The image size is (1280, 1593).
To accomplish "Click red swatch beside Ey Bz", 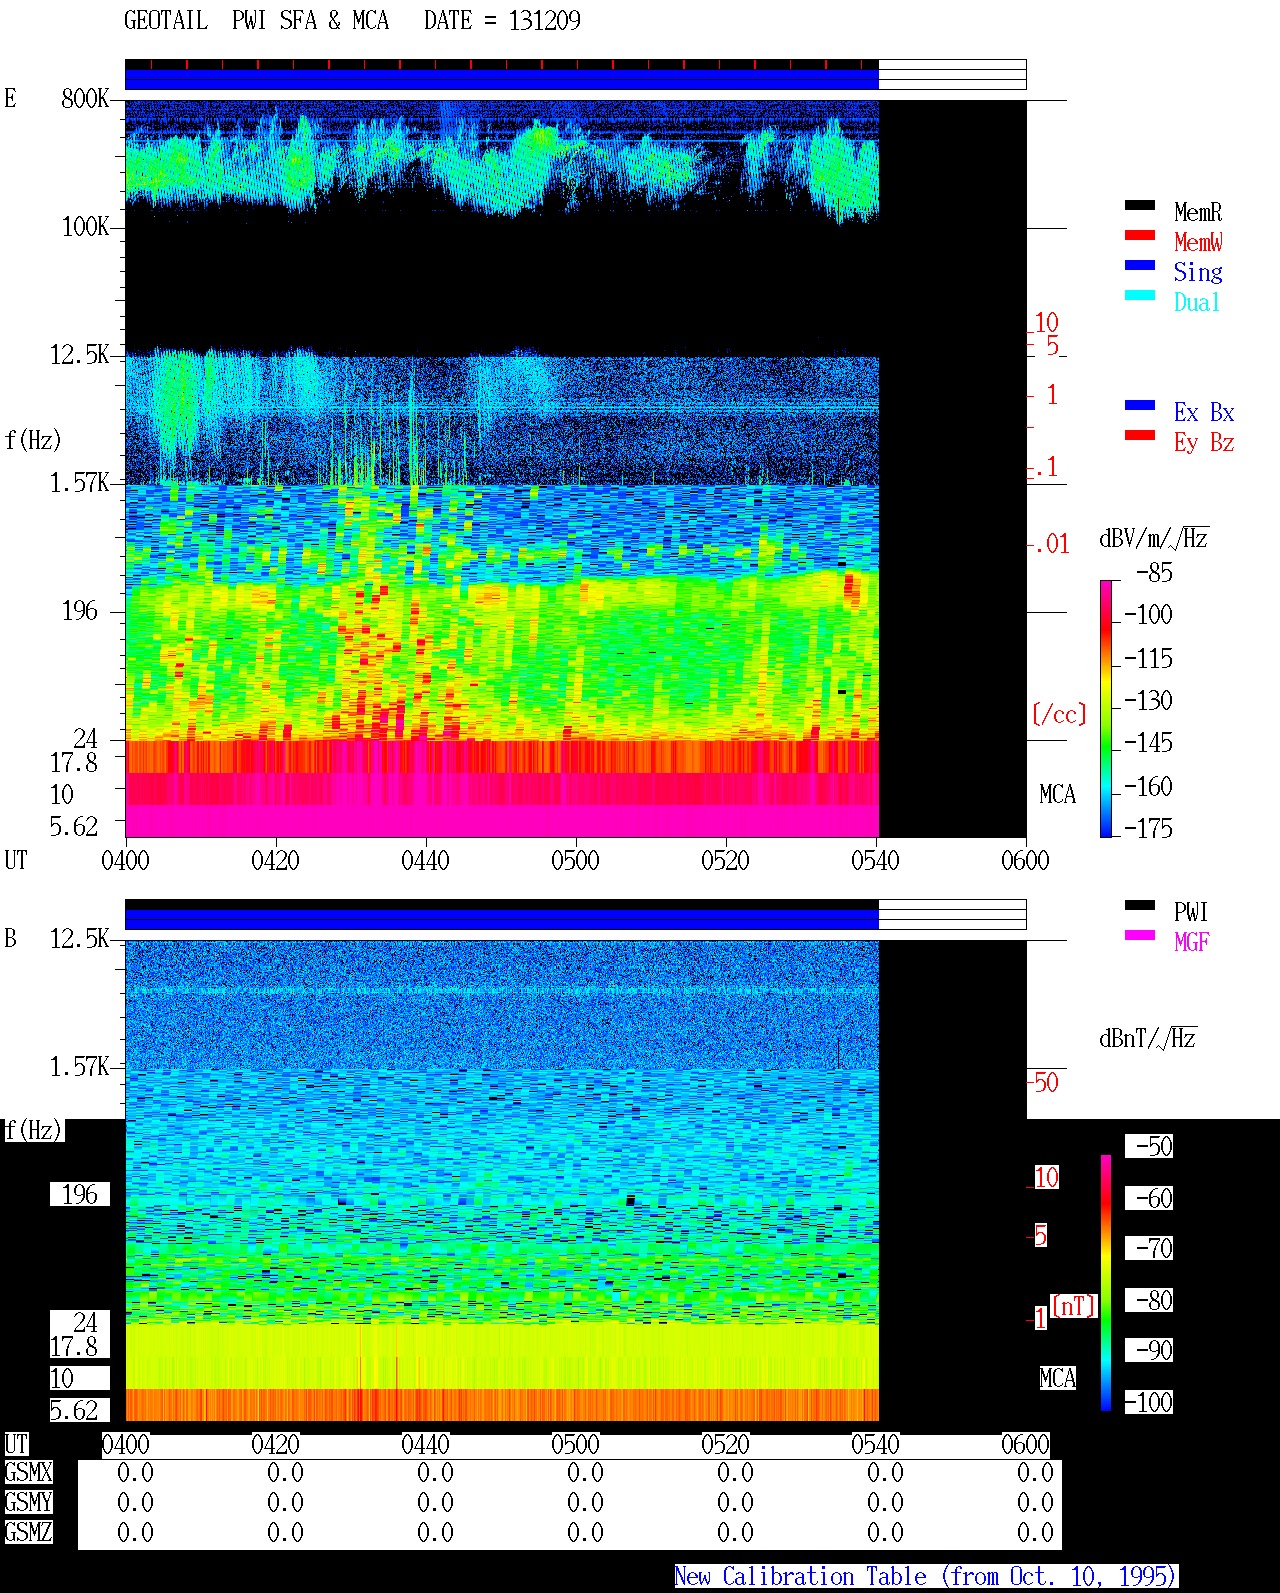I will [1140, 436].
